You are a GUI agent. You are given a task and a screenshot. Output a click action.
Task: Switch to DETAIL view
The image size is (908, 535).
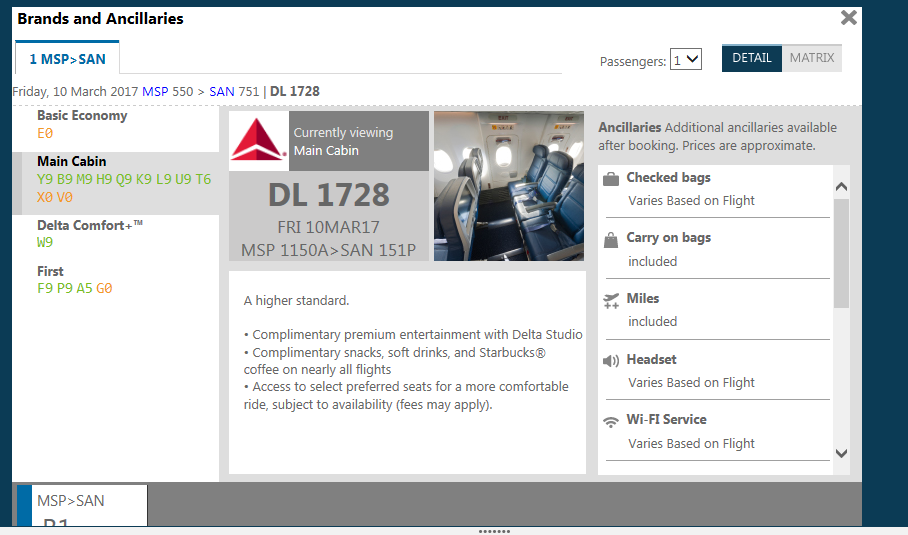click(752, 58)
